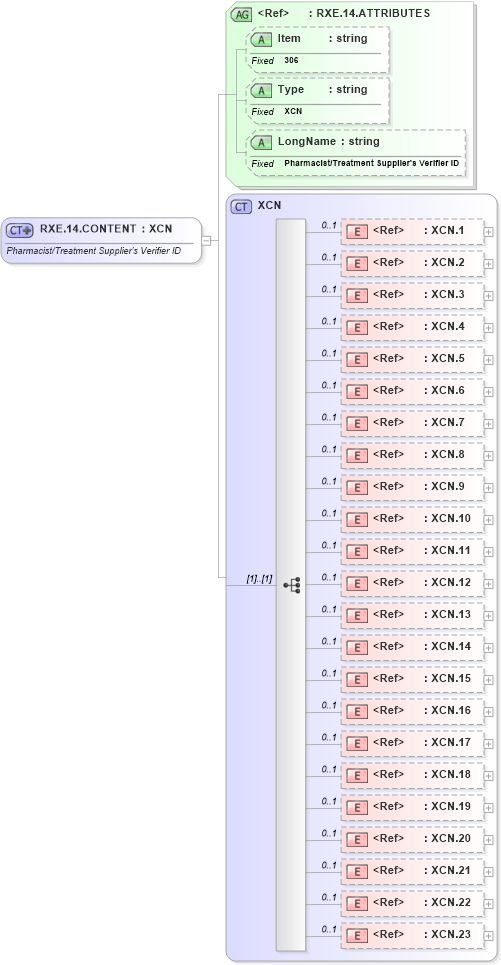Expand the XCN.21 element plus box

[488, 872]
